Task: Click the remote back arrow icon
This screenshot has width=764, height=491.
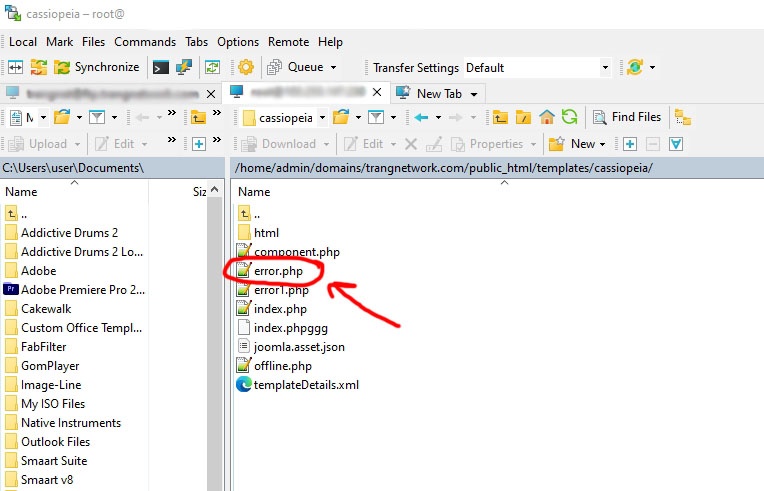Action: pyautogui.click(x=421, y=117)
